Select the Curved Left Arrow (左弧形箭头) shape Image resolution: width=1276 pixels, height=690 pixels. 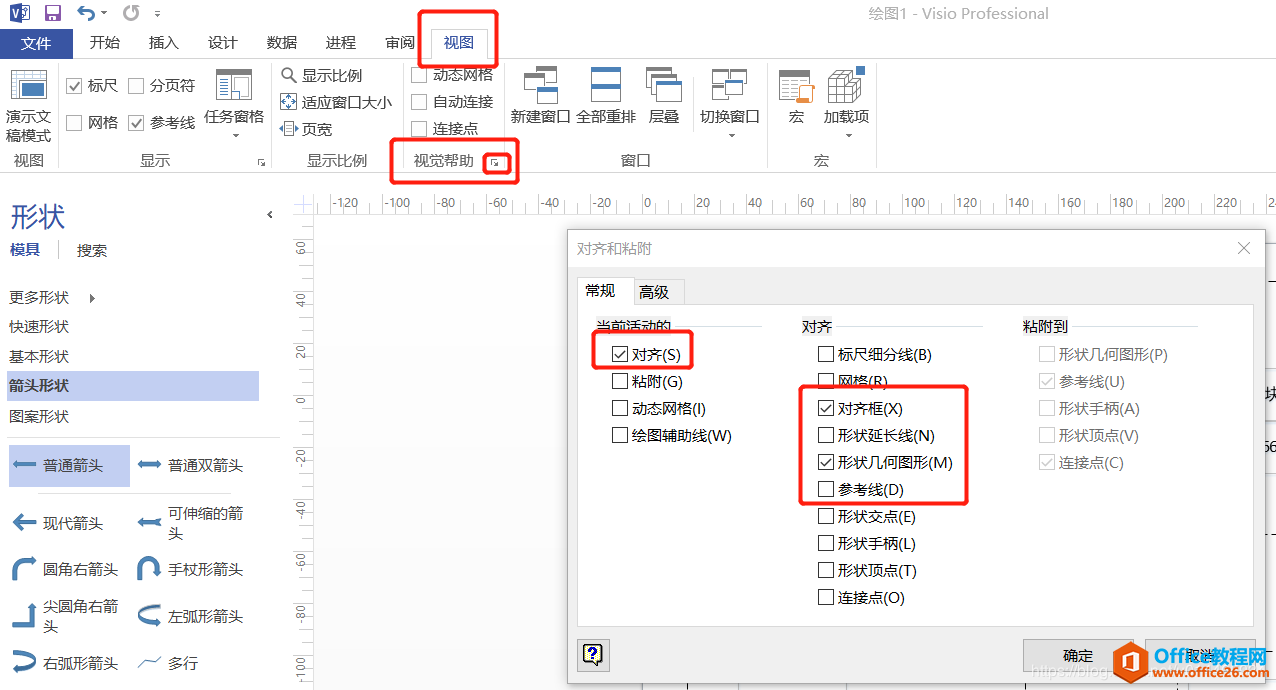click(193, 616)
